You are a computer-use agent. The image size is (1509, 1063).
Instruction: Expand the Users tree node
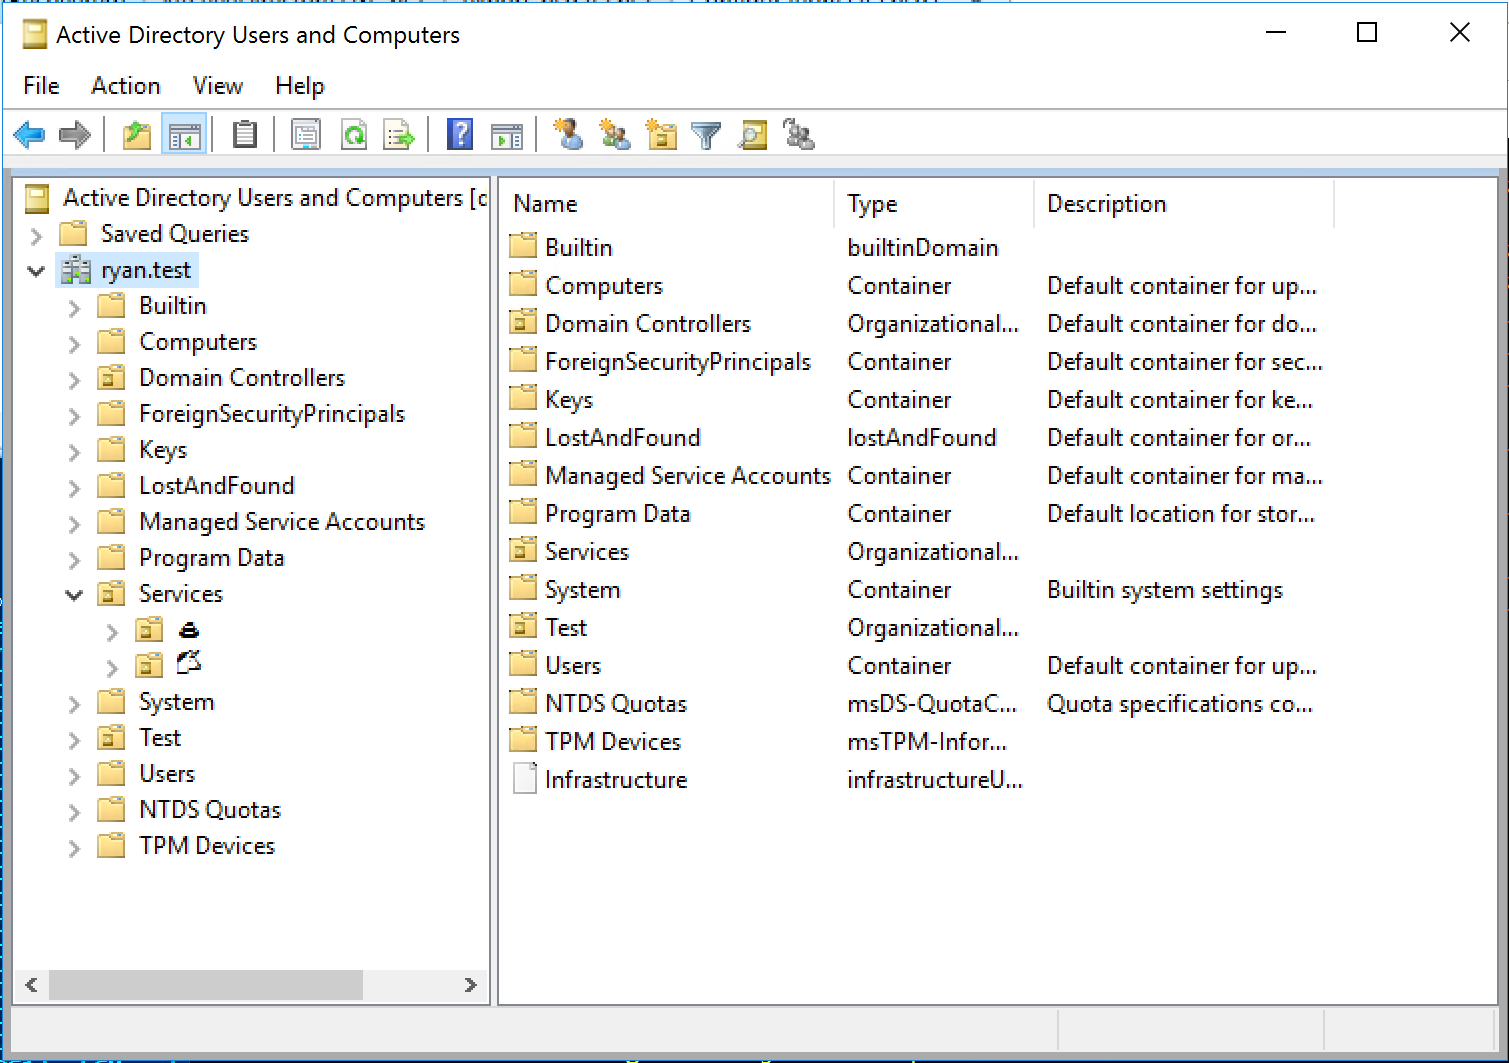click(x=74, y=776)
